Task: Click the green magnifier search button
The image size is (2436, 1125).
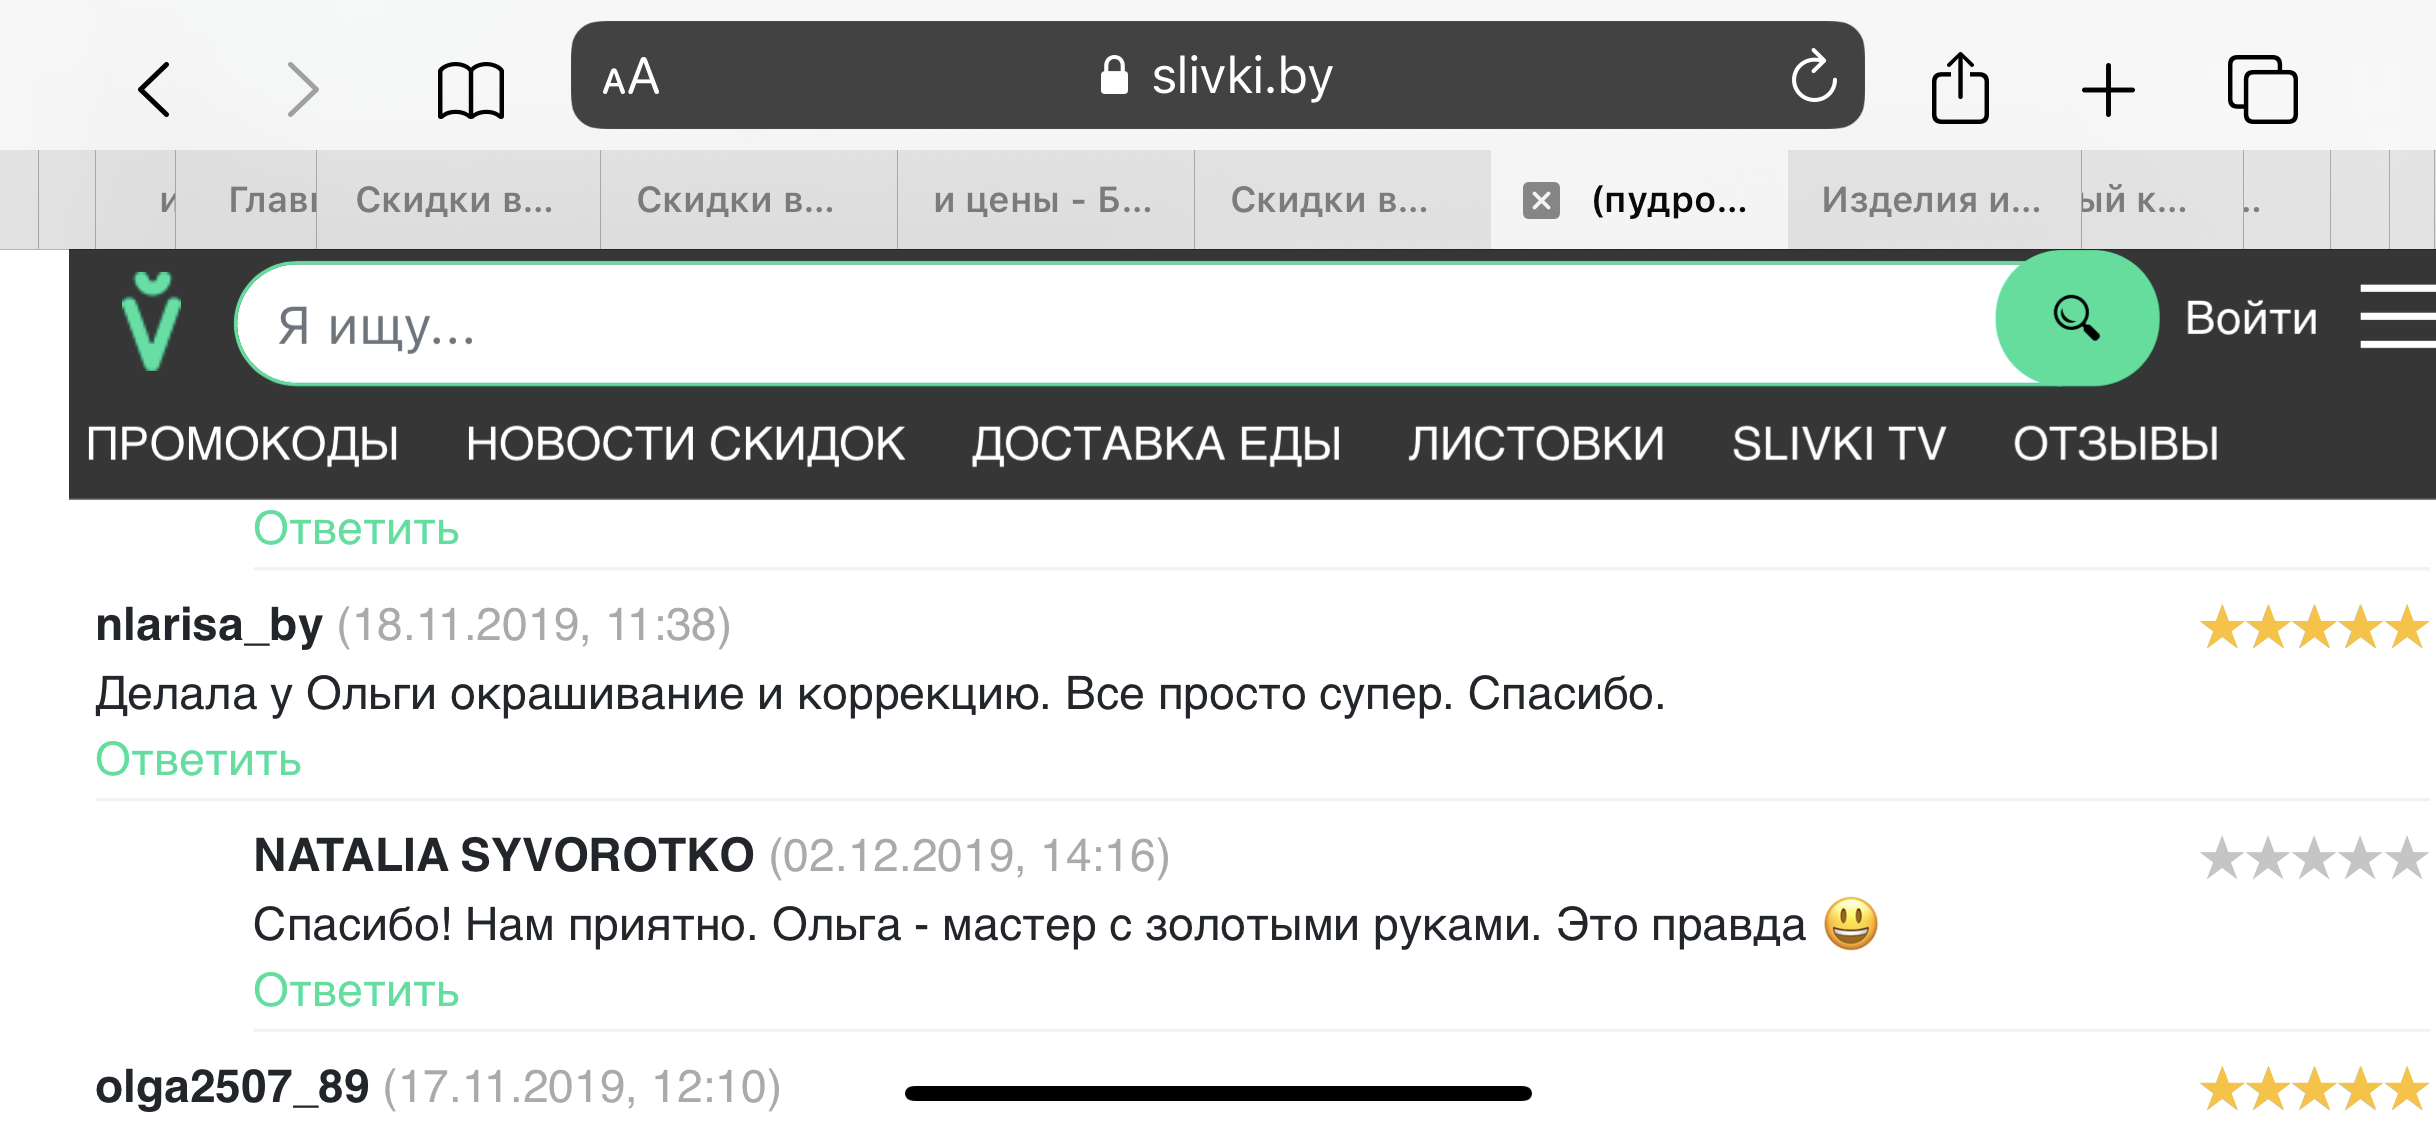Action: 2076,319
